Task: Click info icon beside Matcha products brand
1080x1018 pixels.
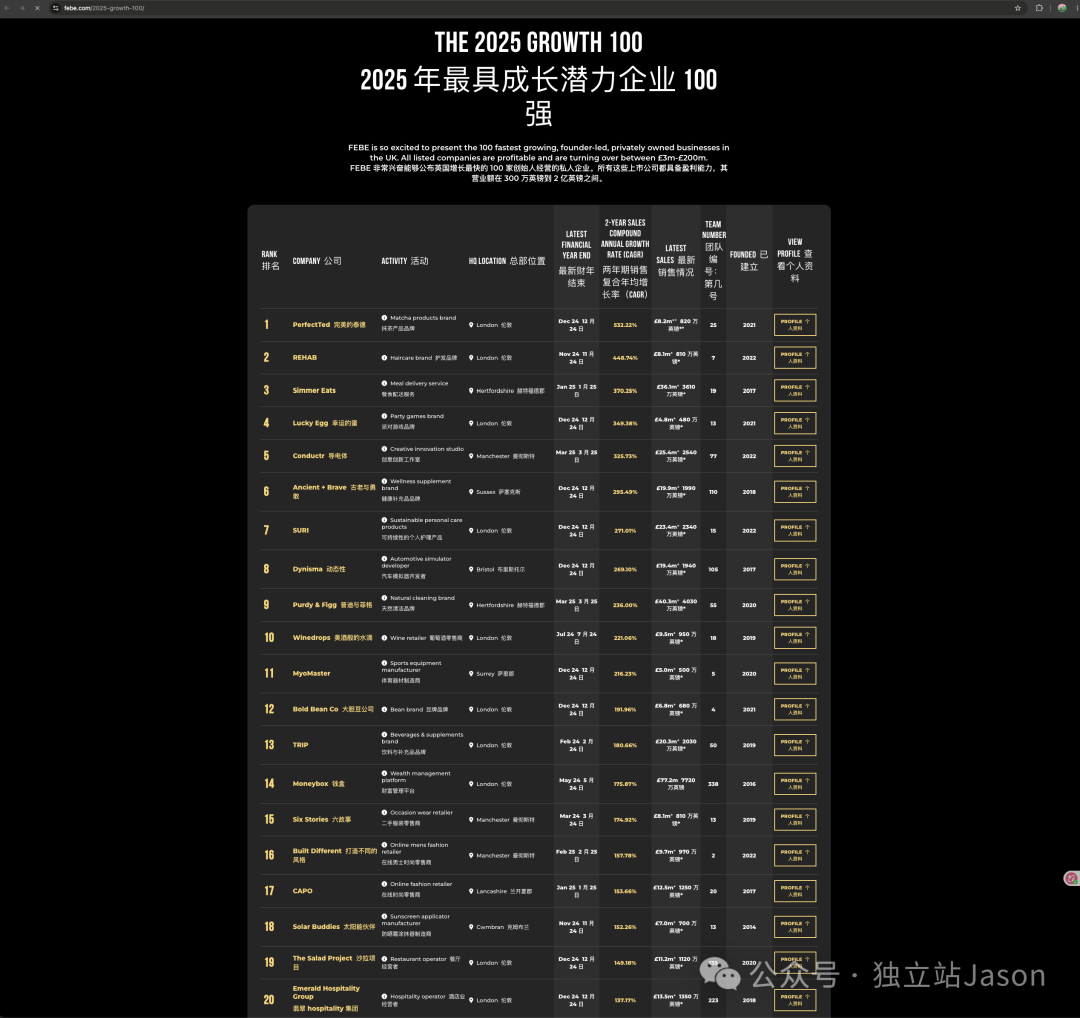Action: (x=384, y=318)
